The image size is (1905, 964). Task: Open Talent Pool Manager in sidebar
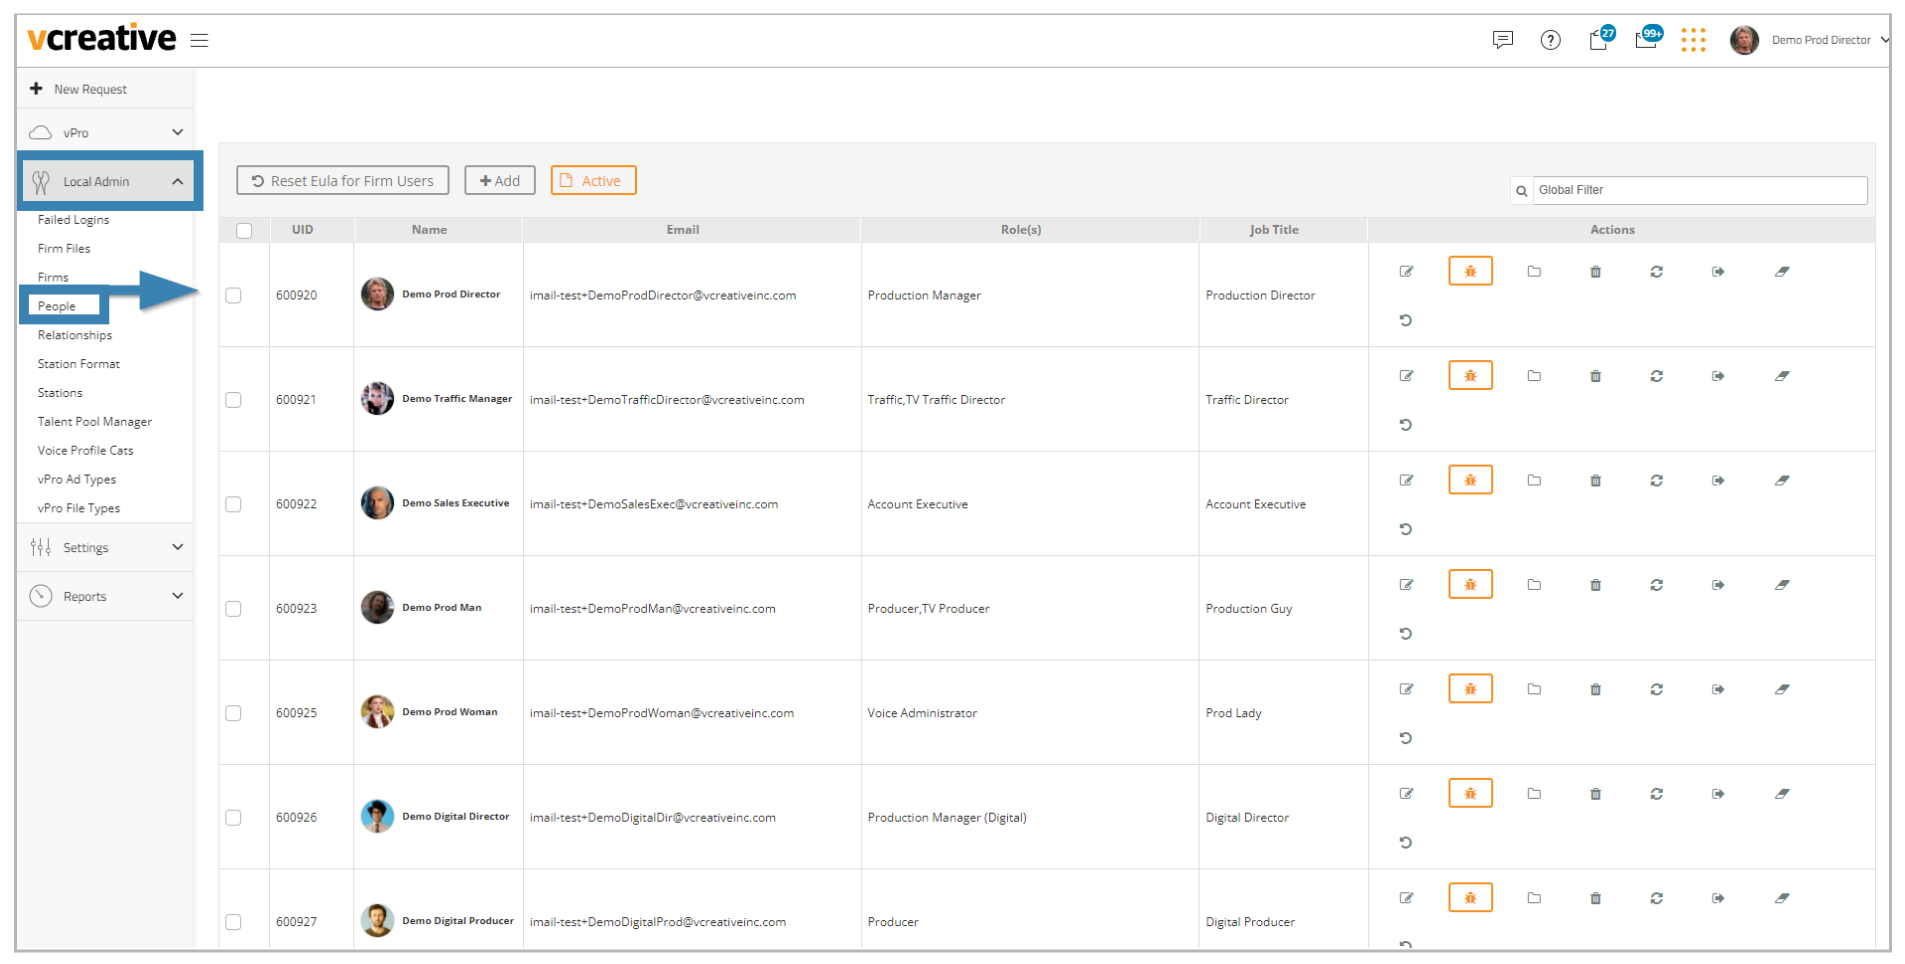[95, 422]
